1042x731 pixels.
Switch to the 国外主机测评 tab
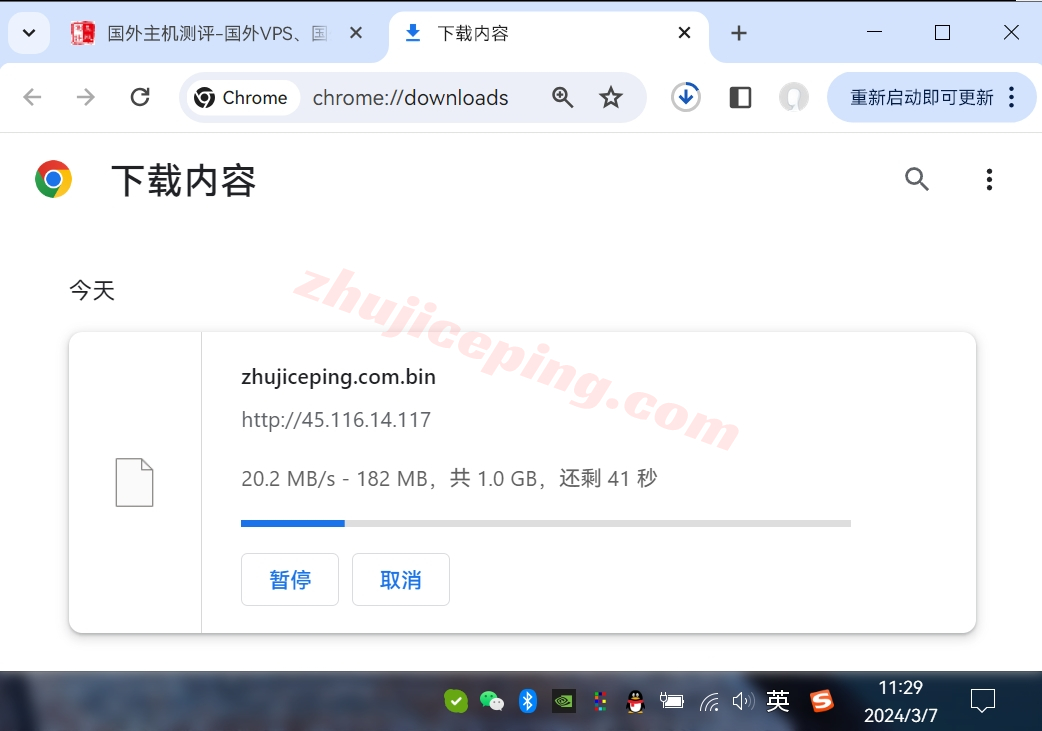point(217,33)
